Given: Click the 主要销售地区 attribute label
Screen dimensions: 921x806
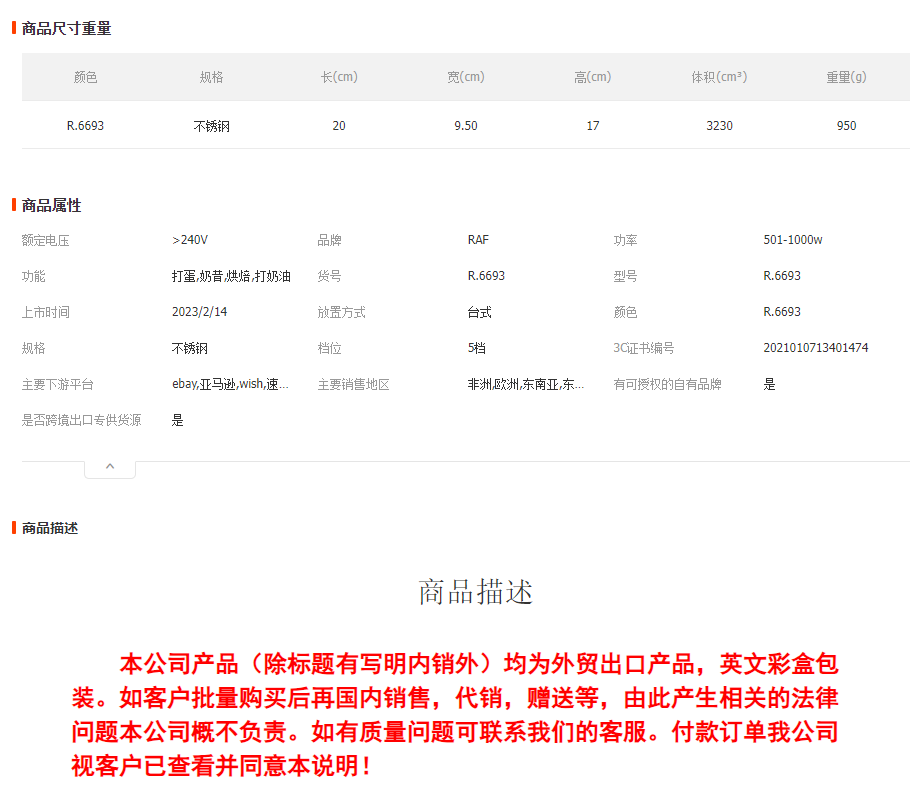Looking at the screenshot, I should (354, 384).
